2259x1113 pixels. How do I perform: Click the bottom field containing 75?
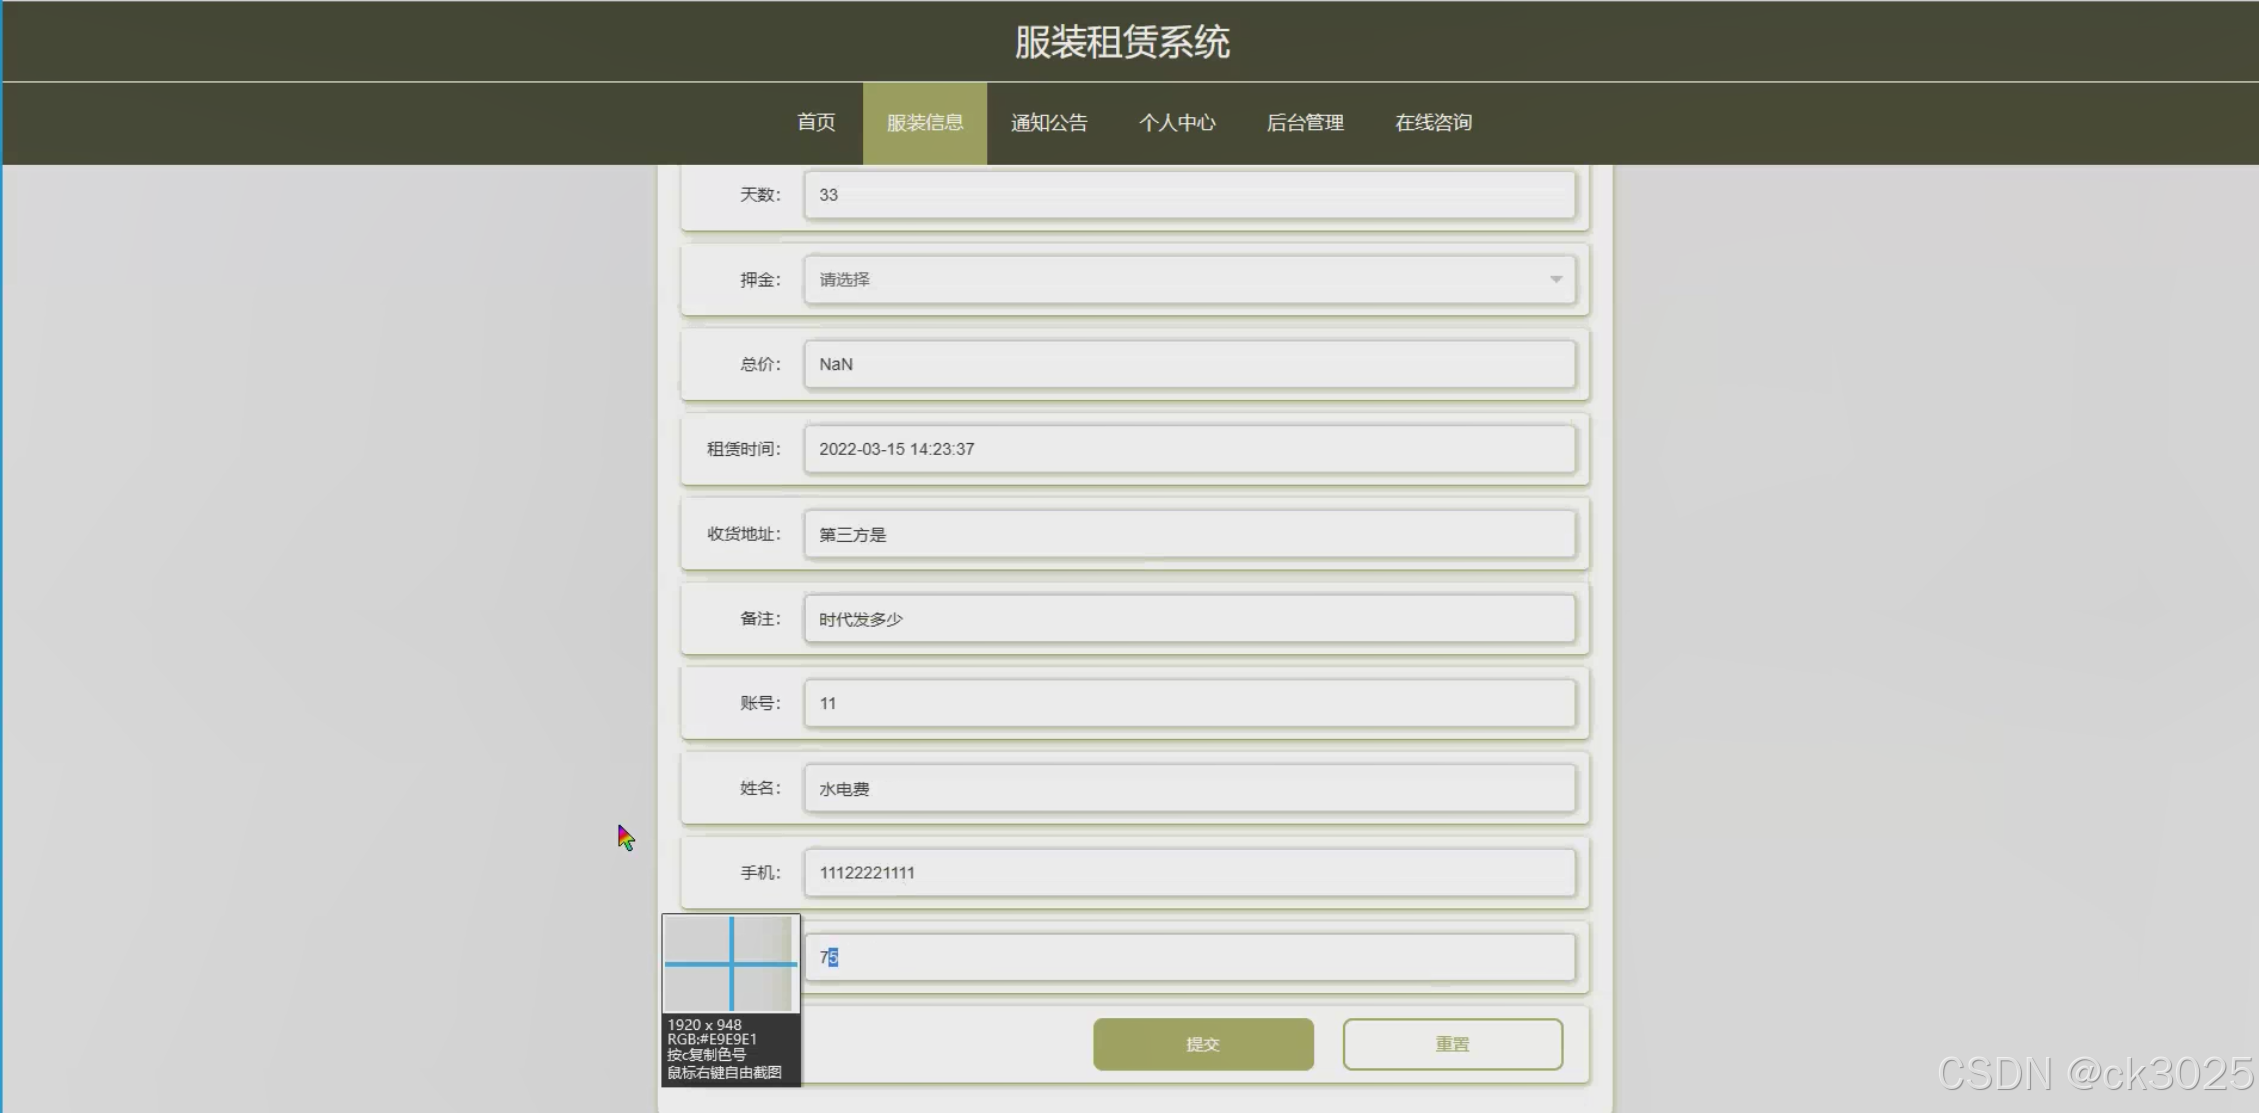(x=1189, y=957)
